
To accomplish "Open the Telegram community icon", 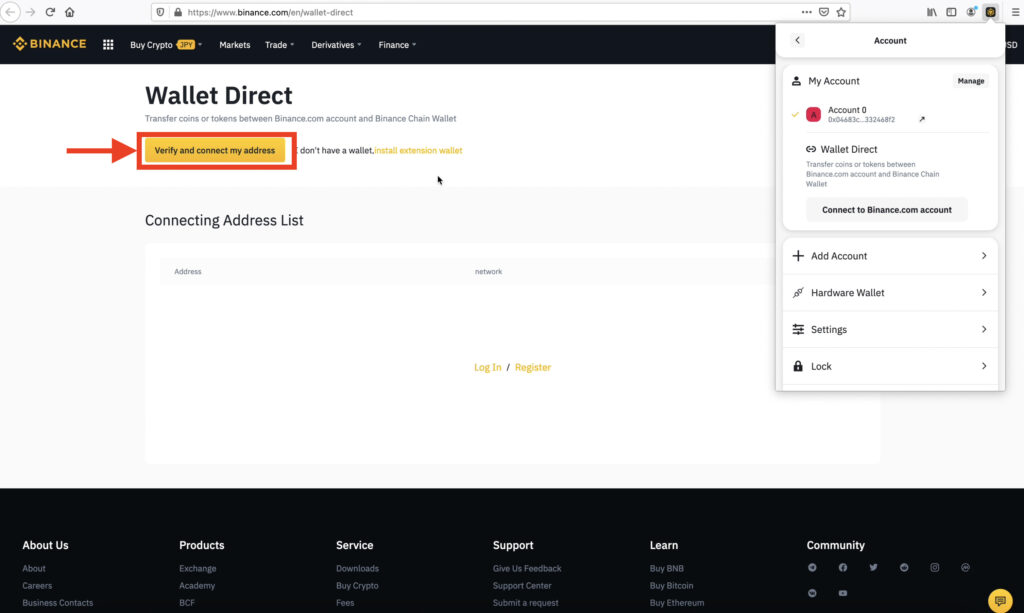I will click(x=812, y=567).
